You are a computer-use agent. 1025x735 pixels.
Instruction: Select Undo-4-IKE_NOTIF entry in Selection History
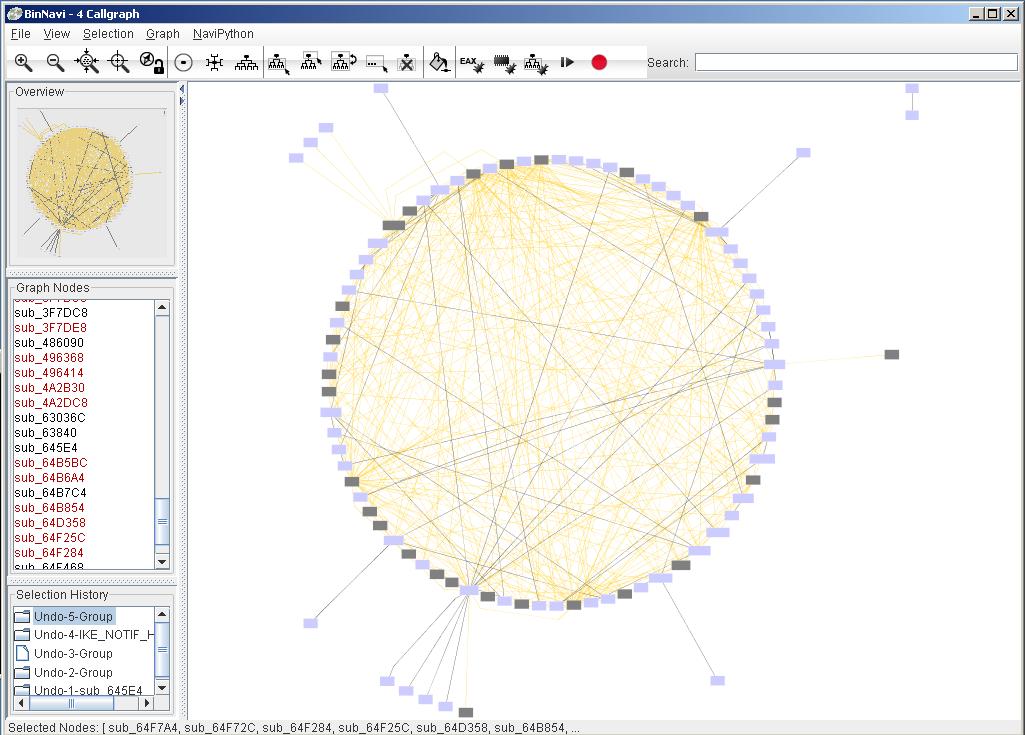(x=94, y=635)
